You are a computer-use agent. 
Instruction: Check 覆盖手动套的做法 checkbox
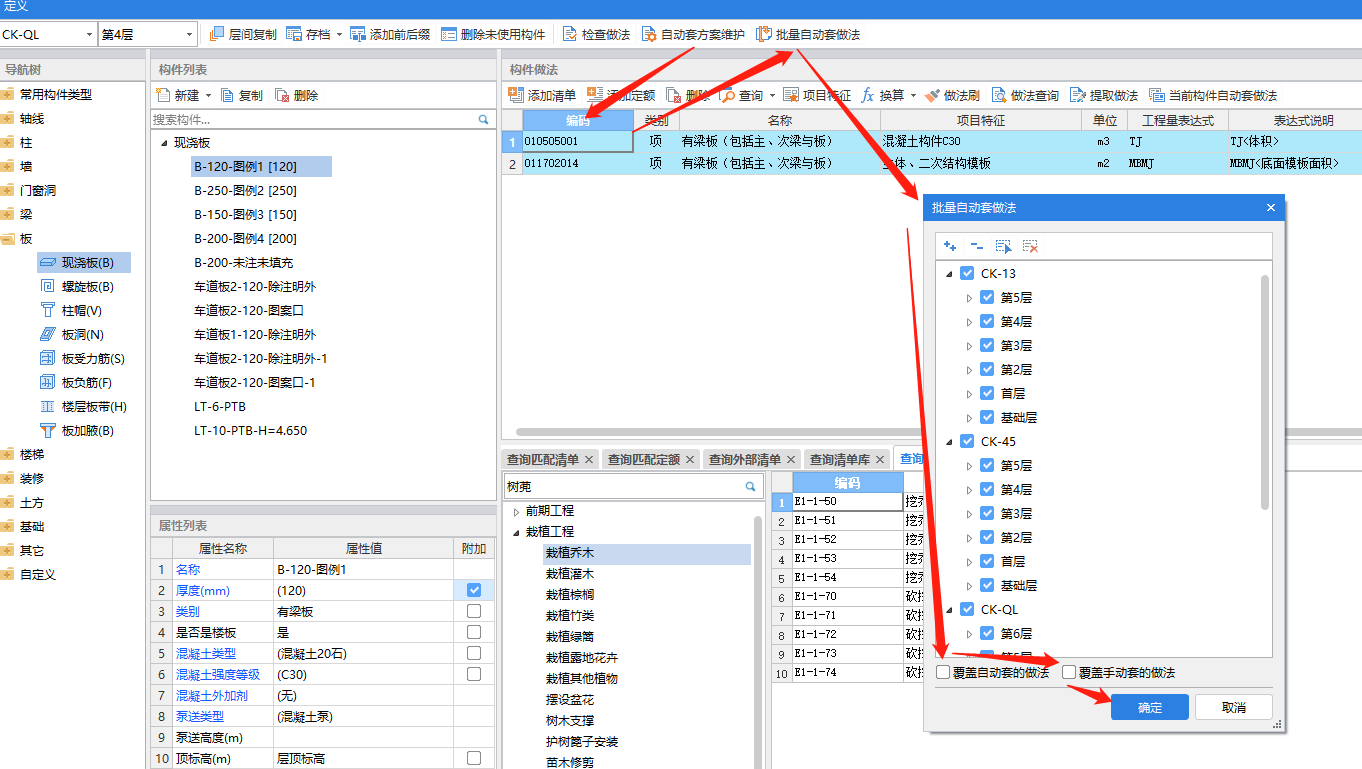pyautogui.click(x=1069, y=673)
